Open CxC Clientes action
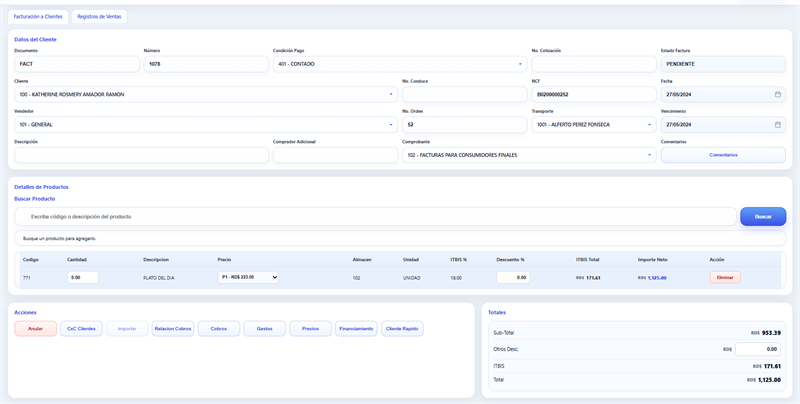This screenshot has height=404, width=800. (x=81, y=328)
